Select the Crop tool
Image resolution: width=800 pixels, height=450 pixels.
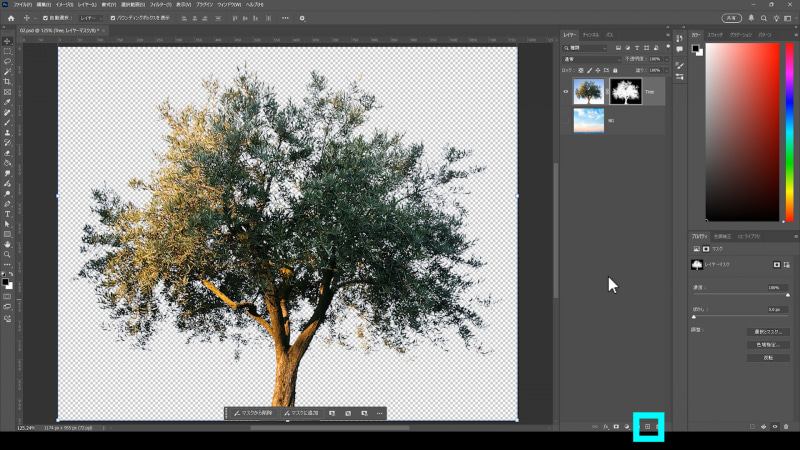point(7,82)
